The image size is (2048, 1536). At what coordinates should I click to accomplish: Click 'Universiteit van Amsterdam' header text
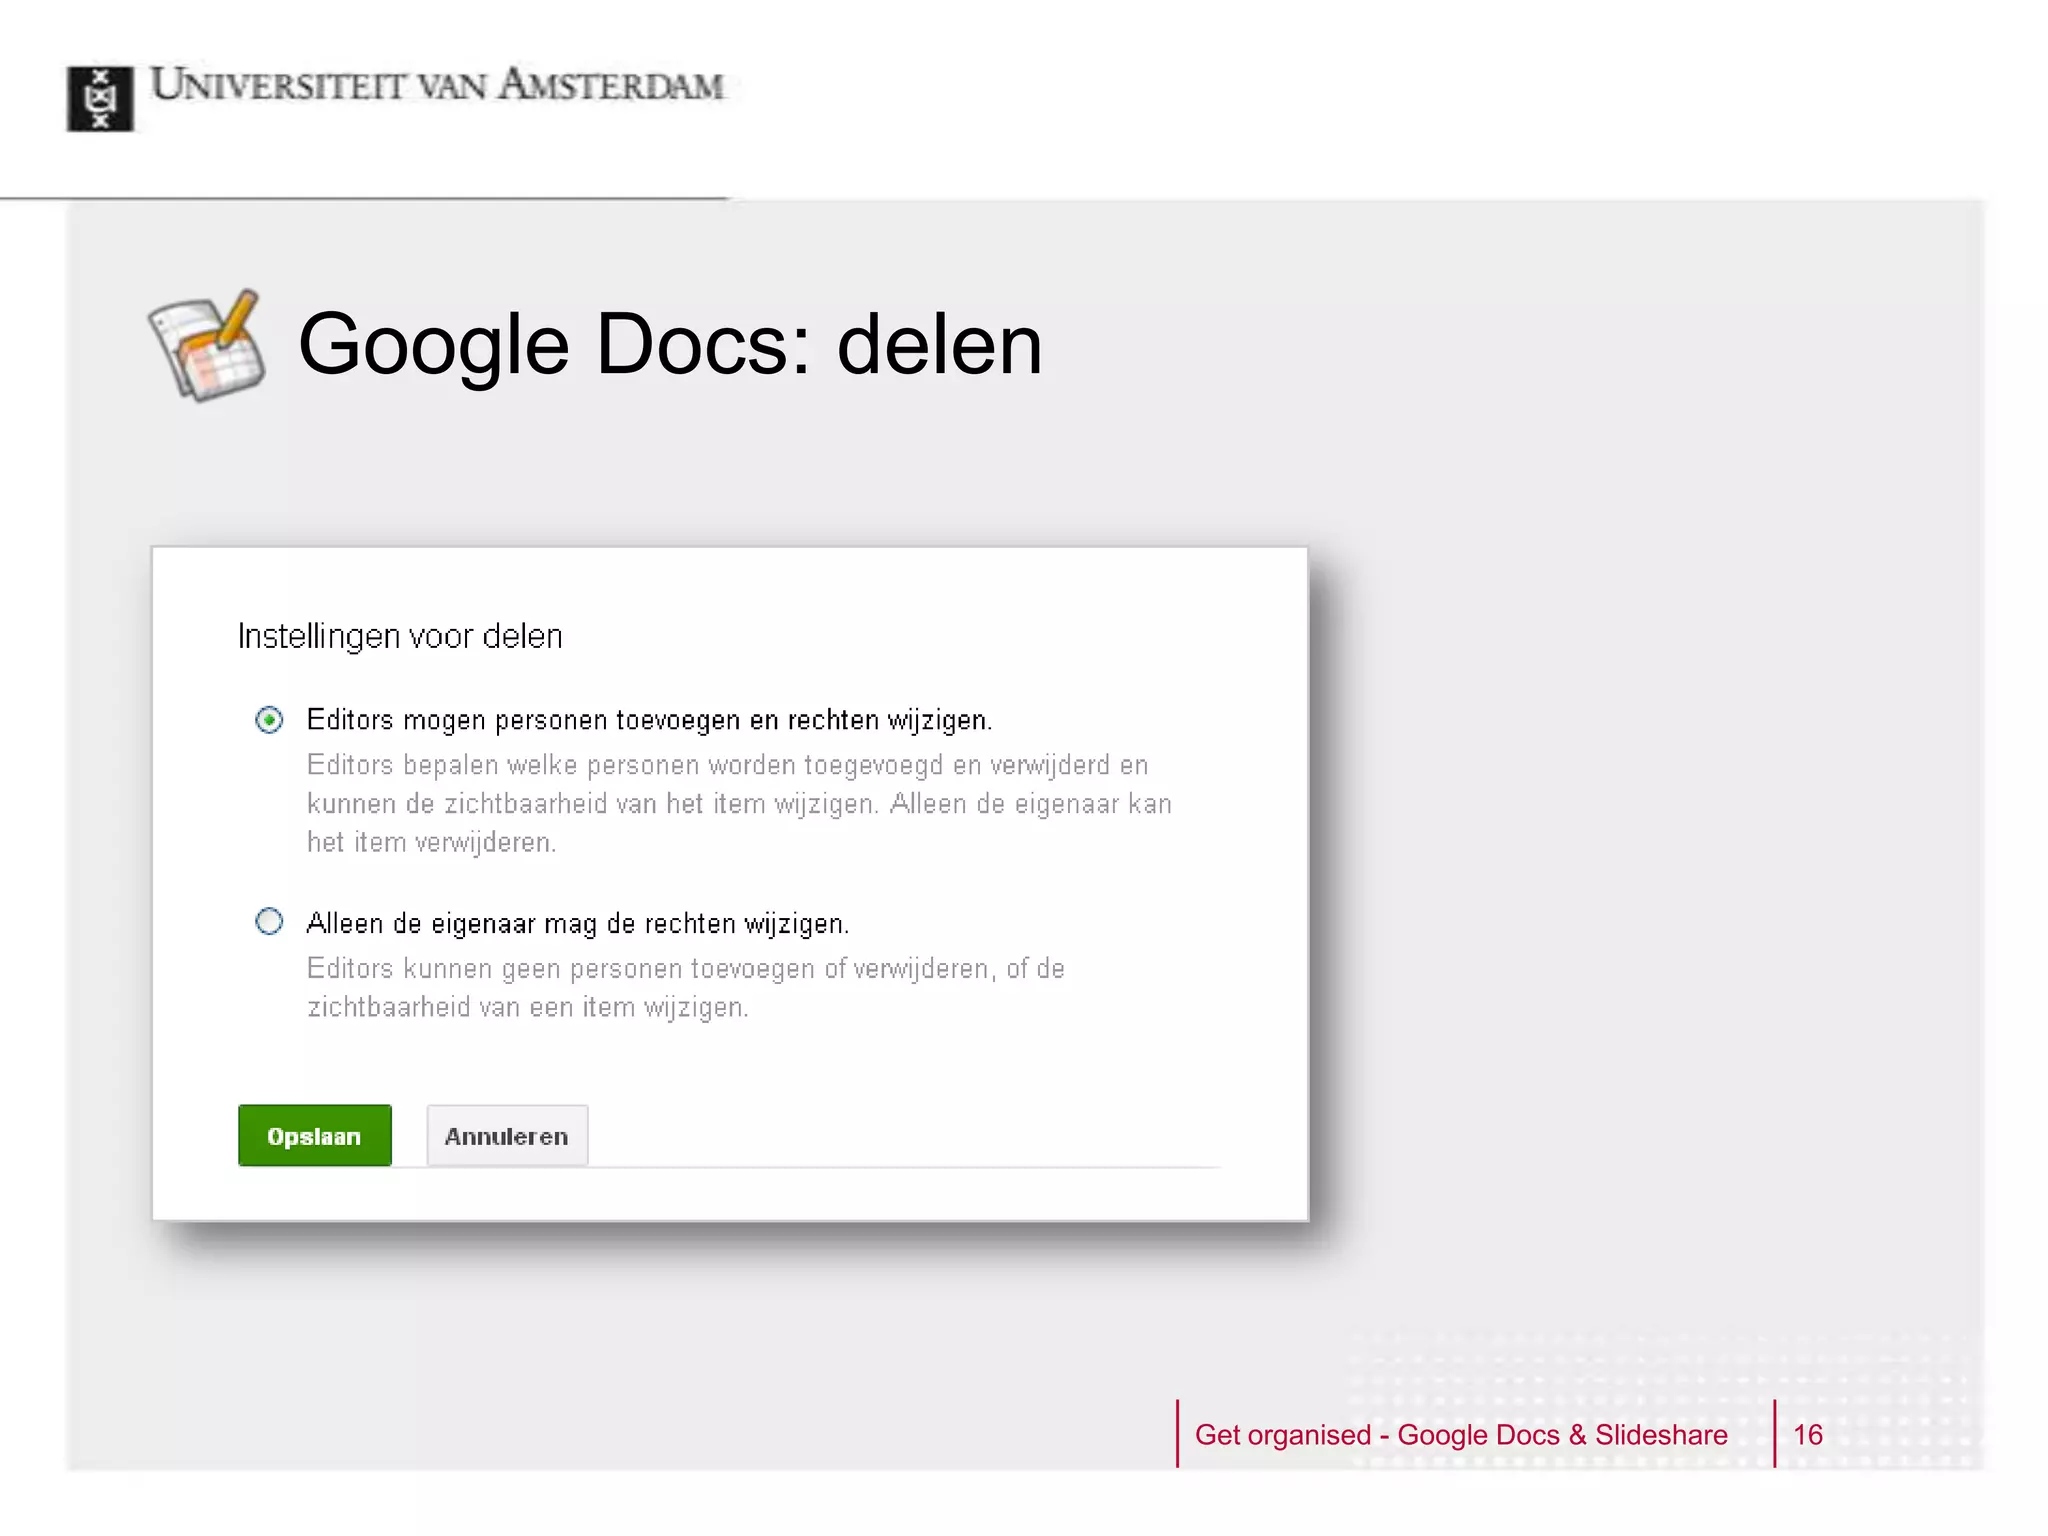click(x=437, y=85)
